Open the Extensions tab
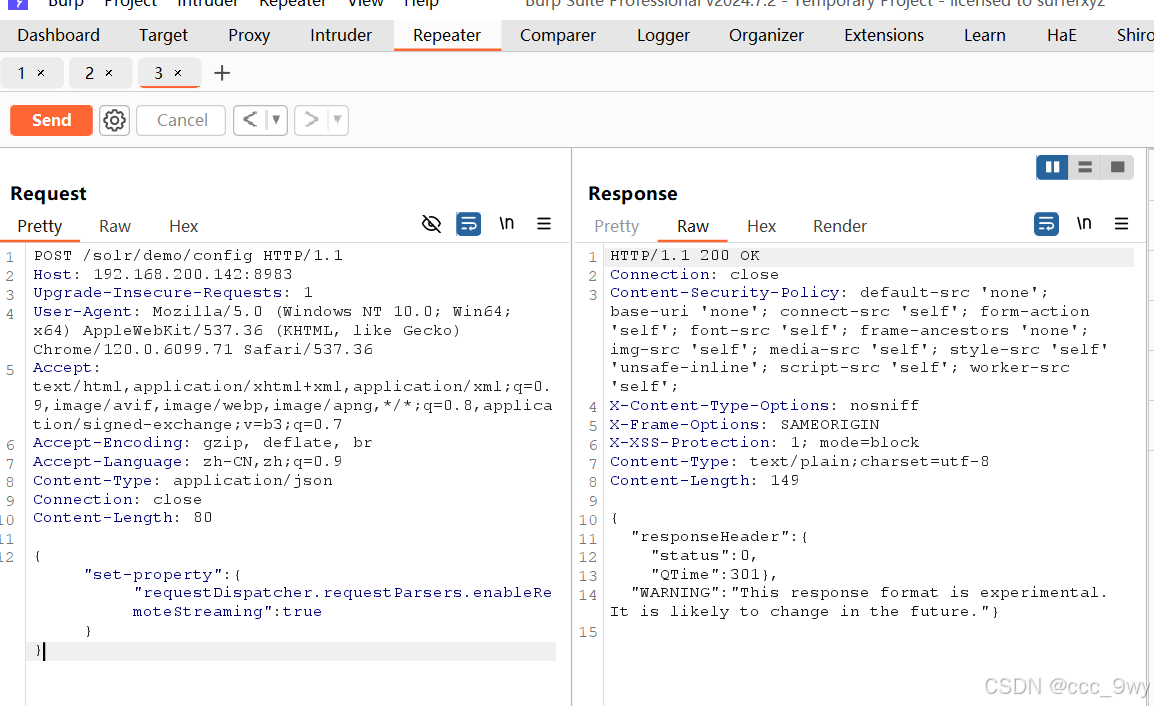This screenshot has width=1154, height=706. (884, 35)
